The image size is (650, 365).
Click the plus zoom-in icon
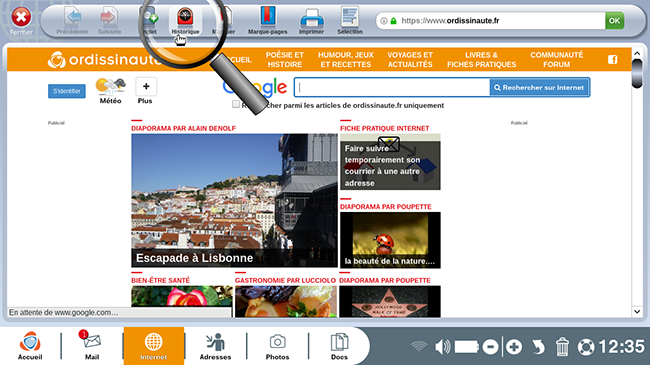point(514,347)
